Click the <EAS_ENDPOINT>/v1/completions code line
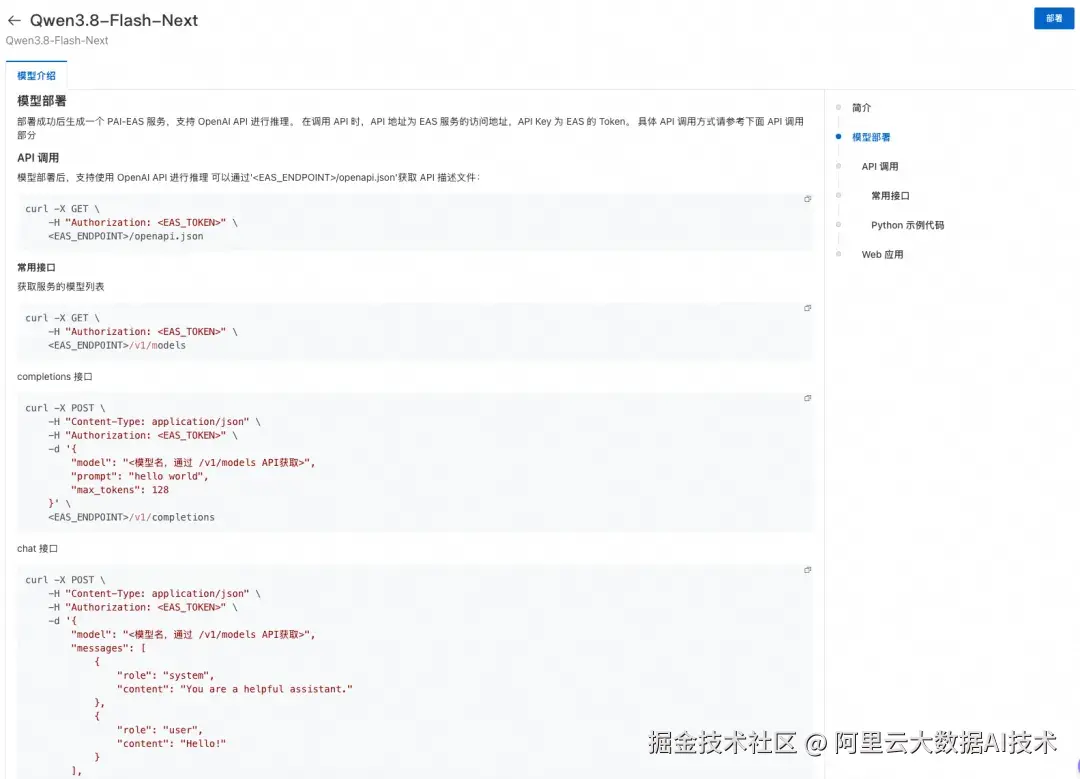 click(131, 517)
